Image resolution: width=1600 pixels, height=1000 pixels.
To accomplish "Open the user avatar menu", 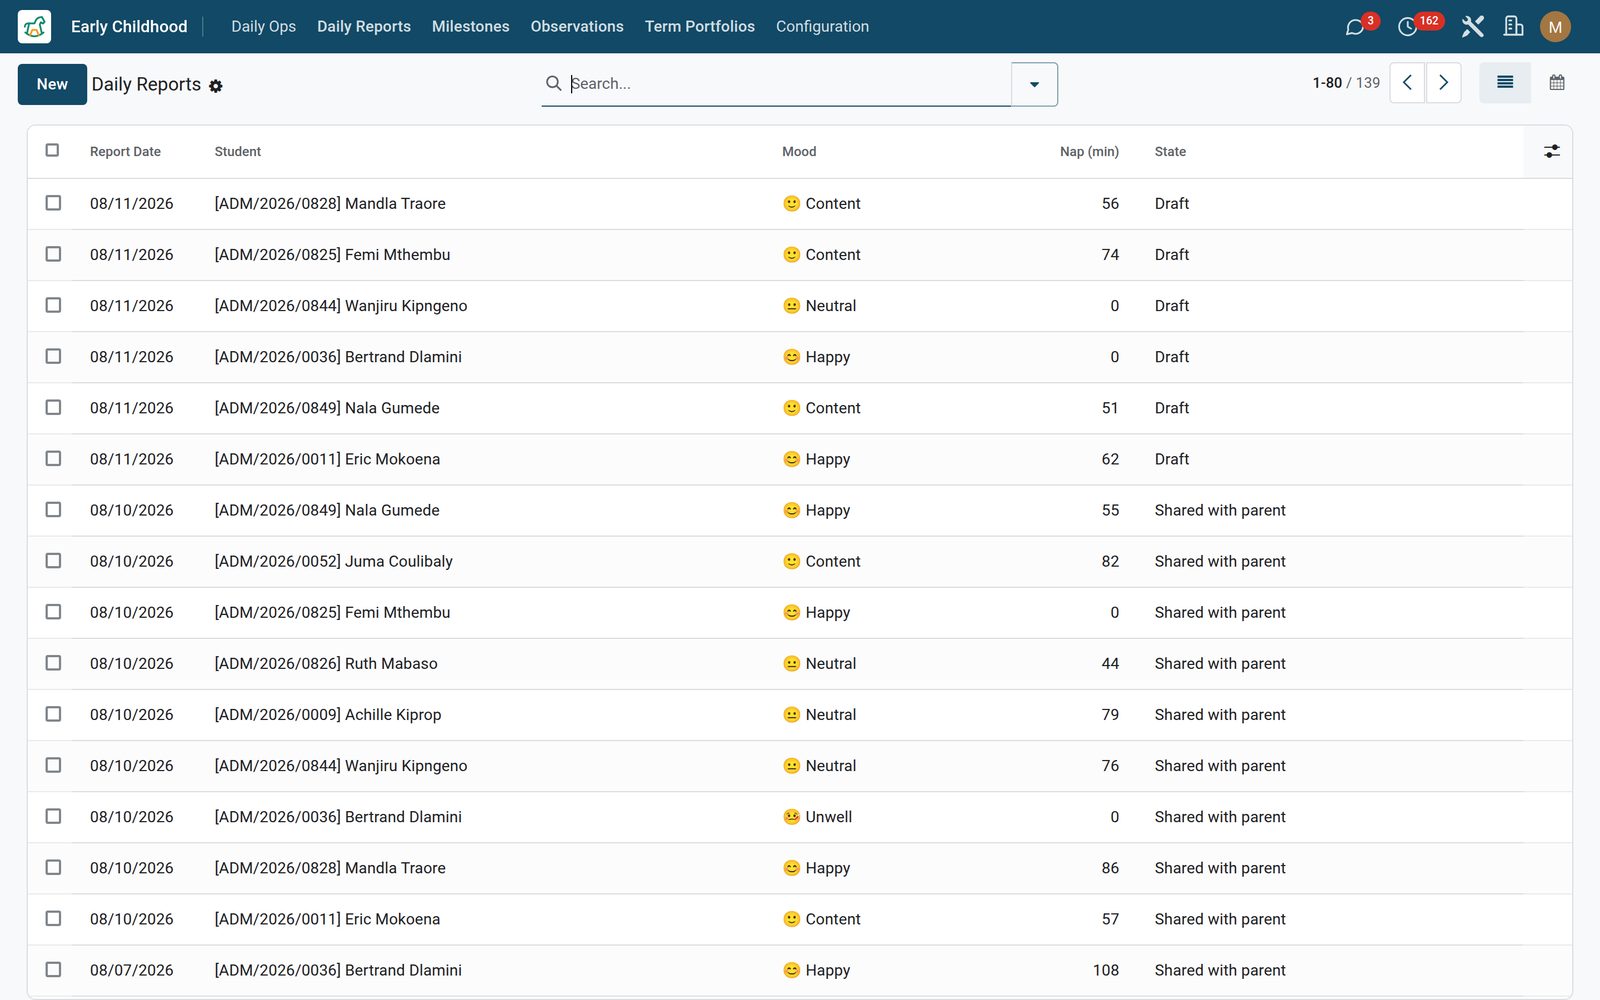I will pyautogui.click(x=1555, y=27).
